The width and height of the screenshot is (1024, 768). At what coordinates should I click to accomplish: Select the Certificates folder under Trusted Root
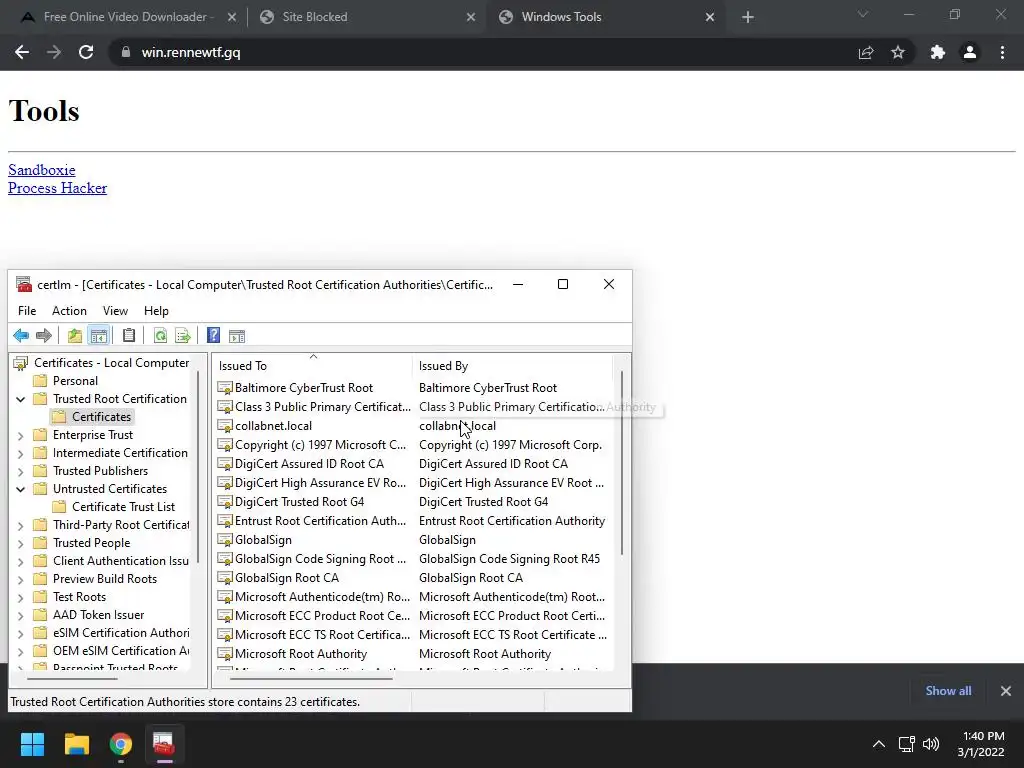coord(92,417)
